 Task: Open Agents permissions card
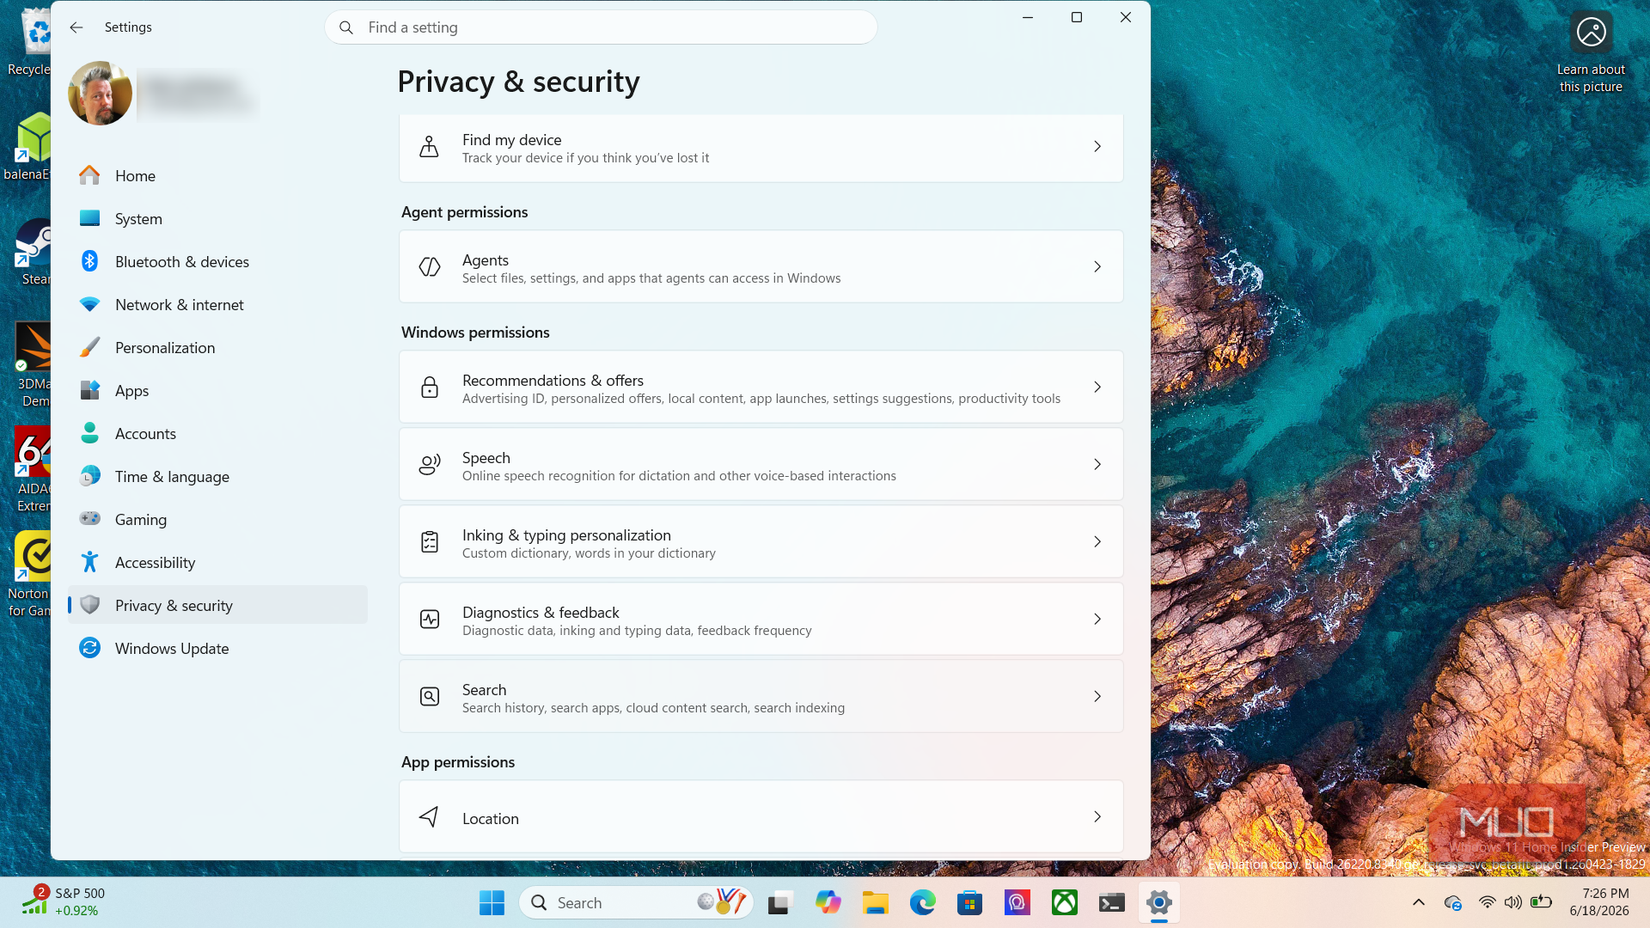761,267
